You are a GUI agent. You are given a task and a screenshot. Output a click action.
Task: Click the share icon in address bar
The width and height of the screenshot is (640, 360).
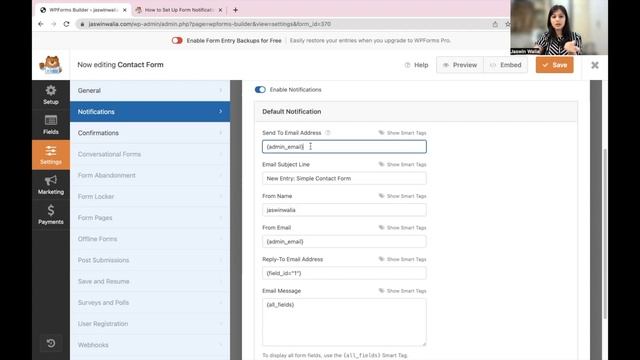[x=495, y=24]
